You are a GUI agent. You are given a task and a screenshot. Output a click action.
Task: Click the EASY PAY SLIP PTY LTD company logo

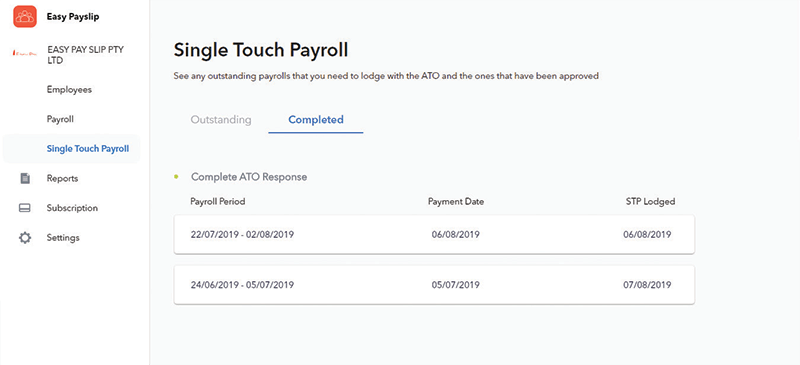click(x=24, y=53)
